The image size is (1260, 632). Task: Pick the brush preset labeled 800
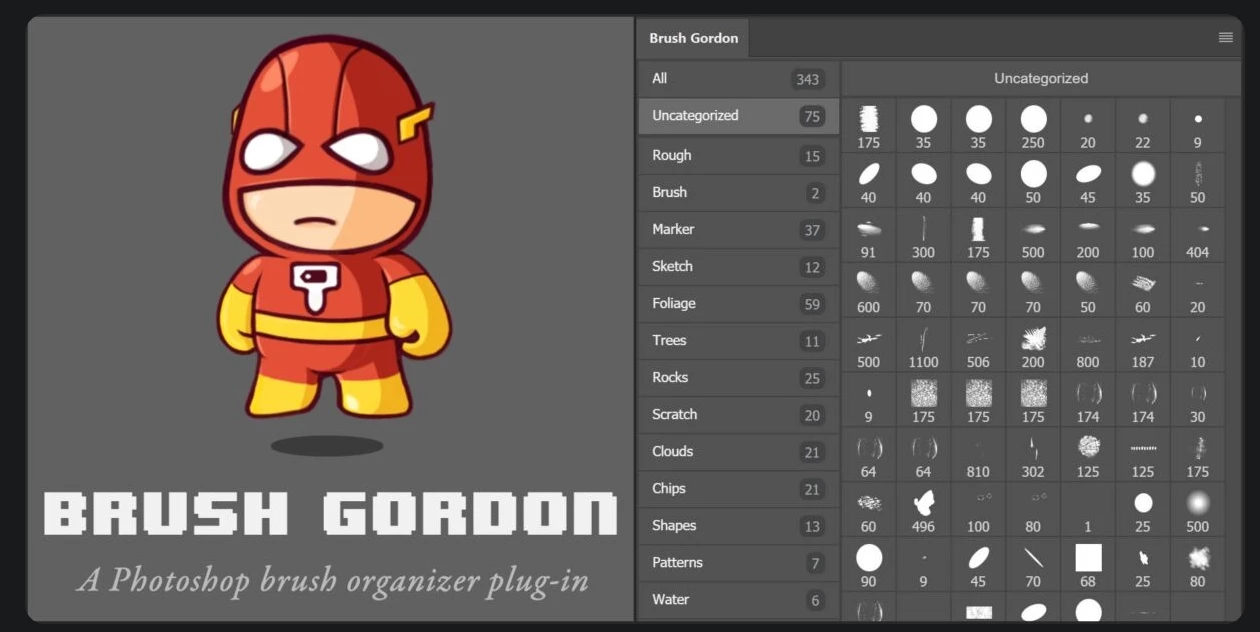(1088, 345)
